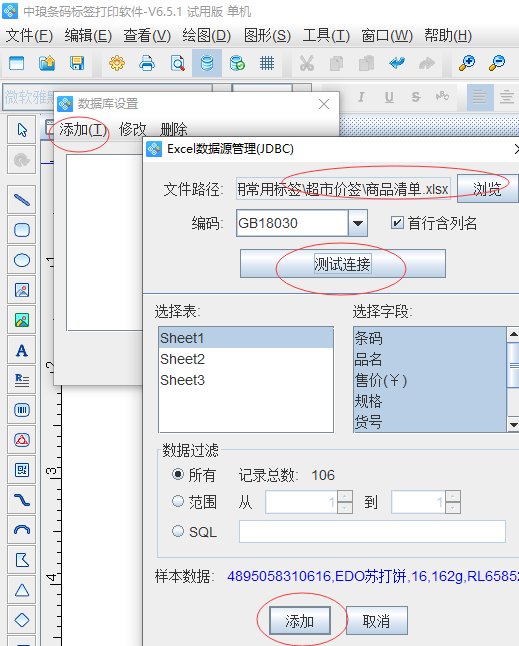Select the rich text tool

(22, 380)
